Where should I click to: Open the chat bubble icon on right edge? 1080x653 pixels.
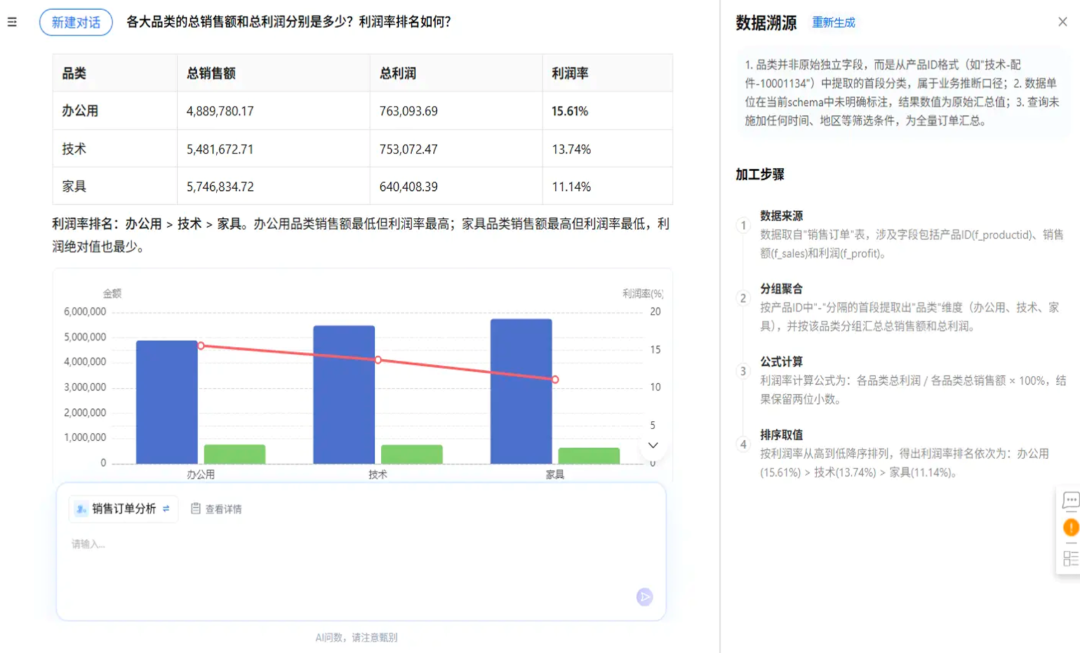[1070, 500]
